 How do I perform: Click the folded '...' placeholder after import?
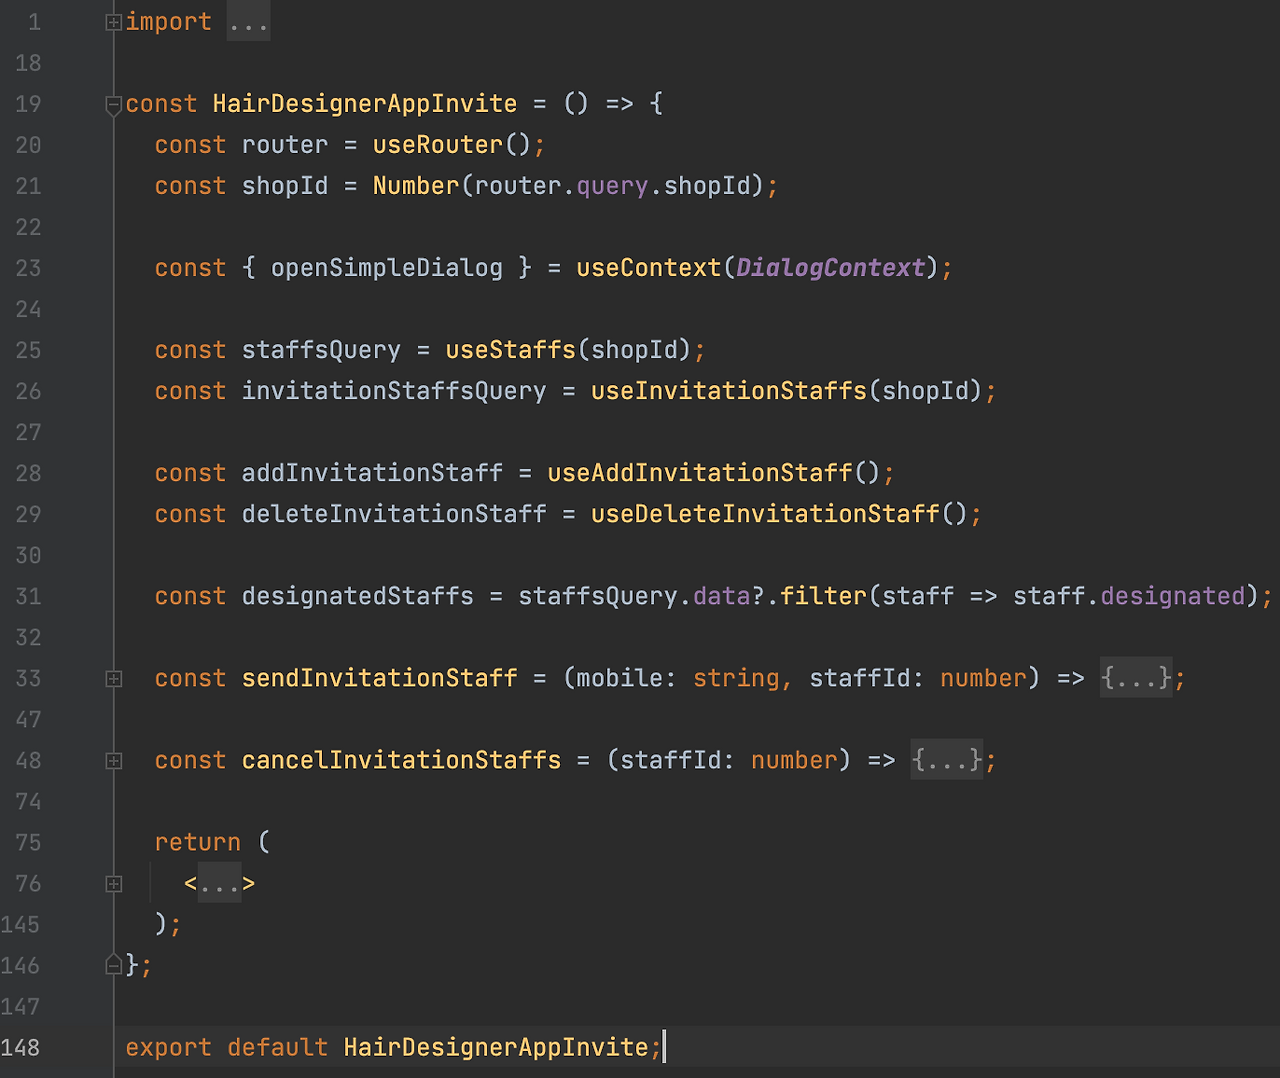point(248,22)
